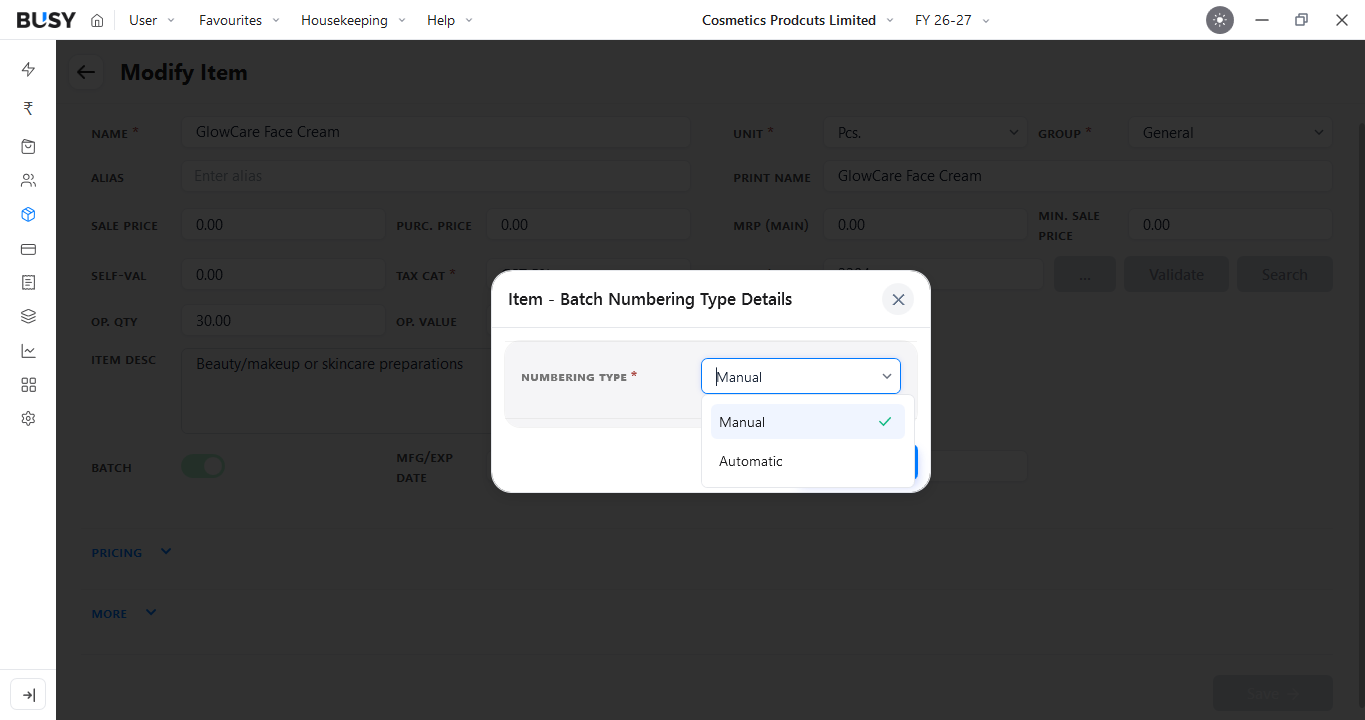
Task: Open the document/report sidebar icon
Action: click(x=28, y=283)
